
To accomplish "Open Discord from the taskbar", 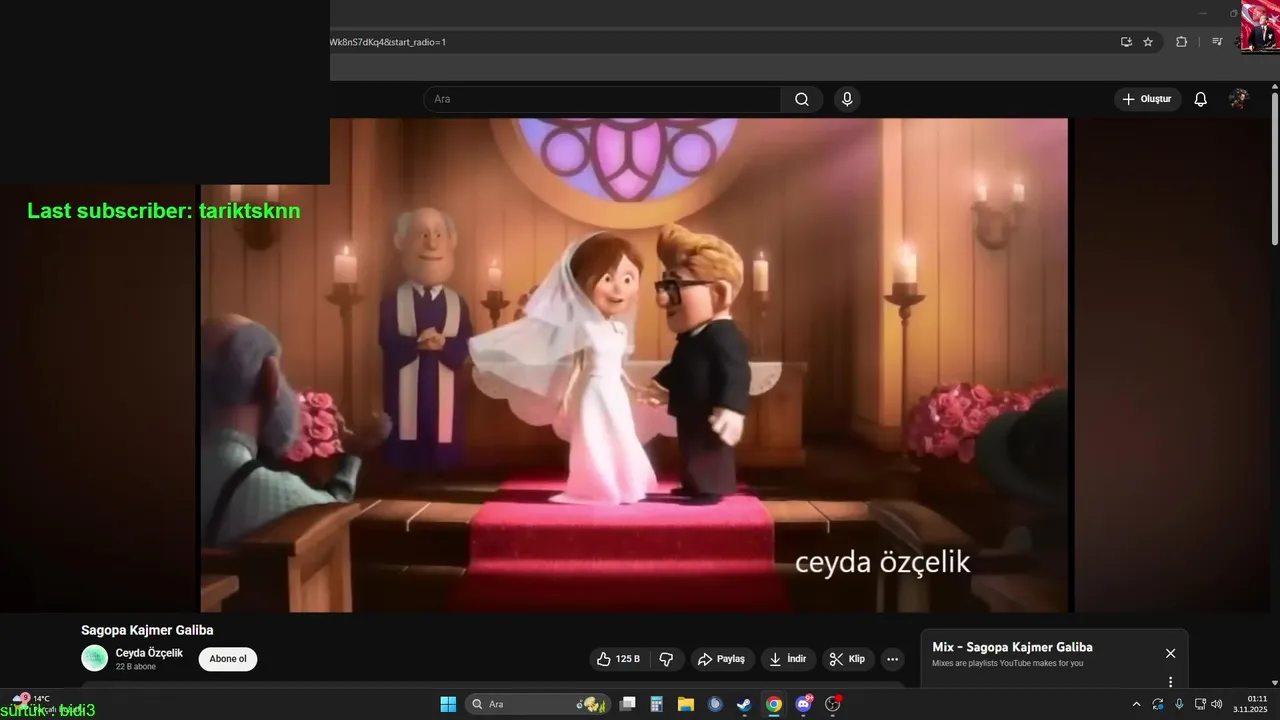I will click(803, 704).
